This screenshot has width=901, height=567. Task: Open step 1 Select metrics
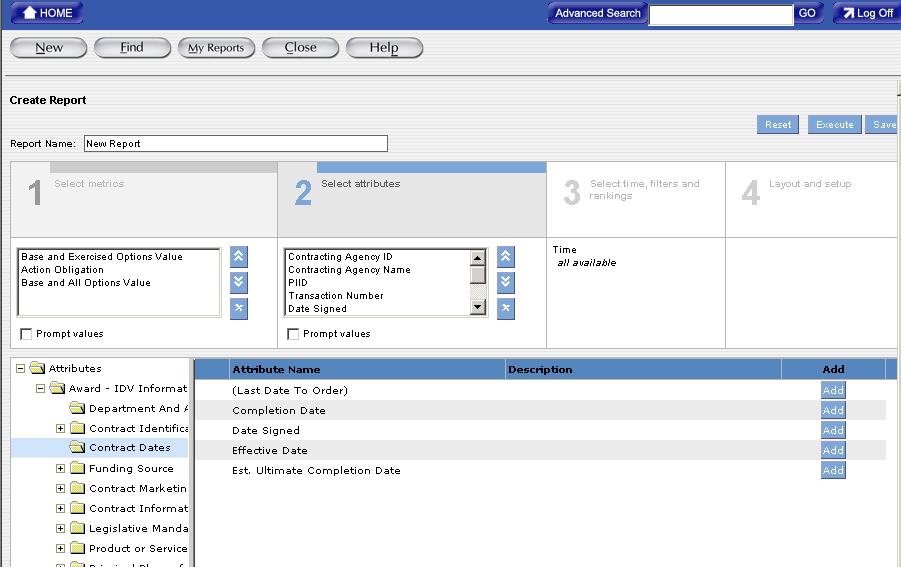coord(88,184)
